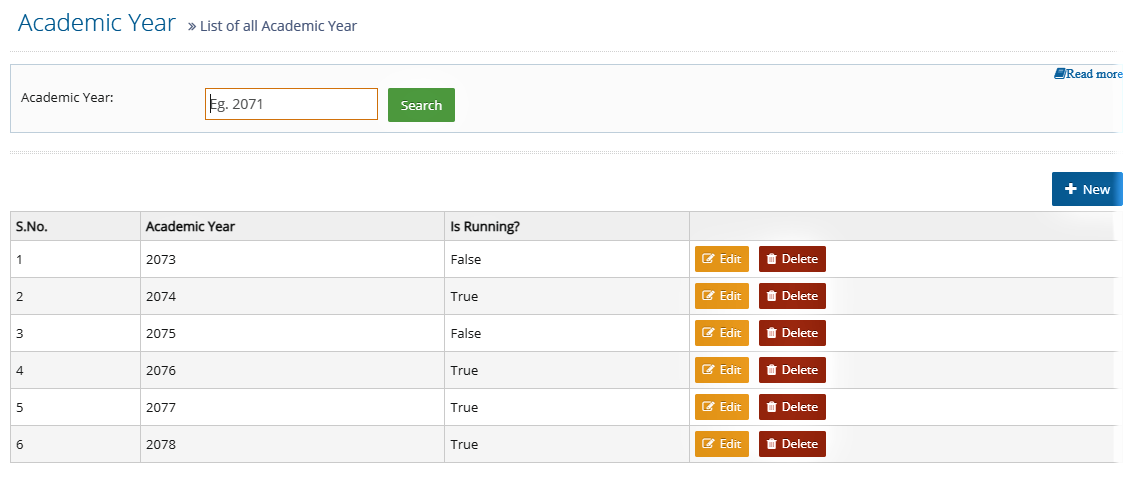
Task: Click the green Search button
Action: [421, 105]
